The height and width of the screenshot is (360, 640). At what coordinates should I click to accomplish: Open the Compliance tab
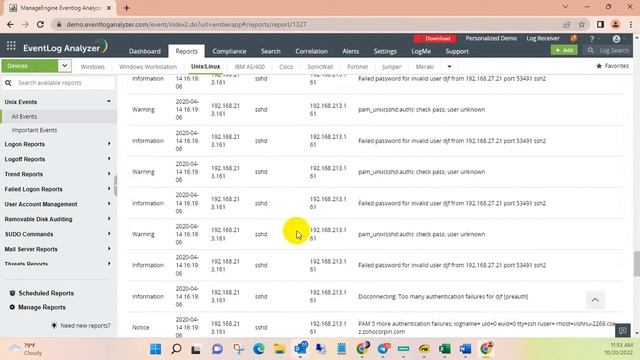click(x=229, y=51)
